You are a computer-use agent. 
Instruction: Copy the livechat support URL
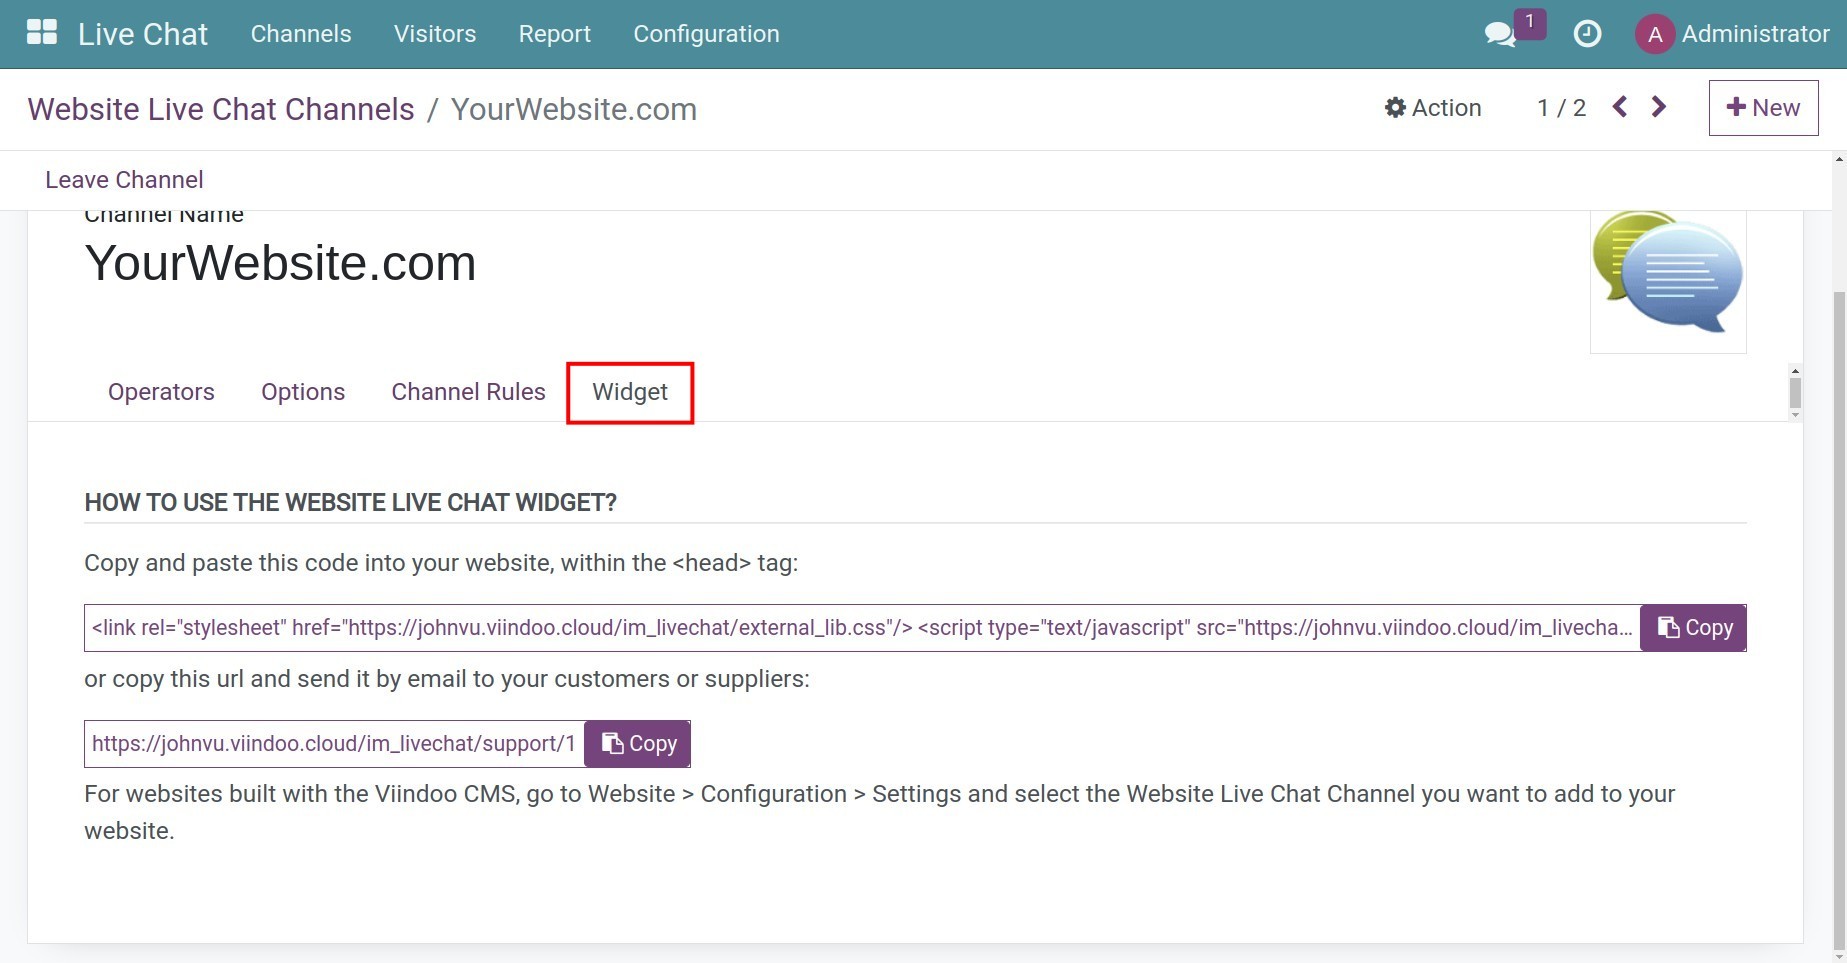638,744
